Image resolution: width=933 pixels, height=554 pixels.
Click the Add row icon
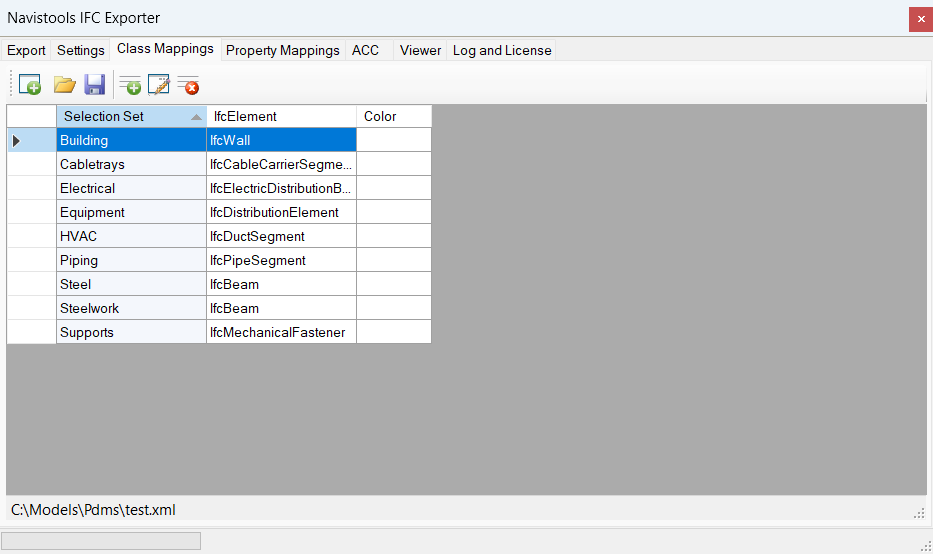(x=129, y=85)
